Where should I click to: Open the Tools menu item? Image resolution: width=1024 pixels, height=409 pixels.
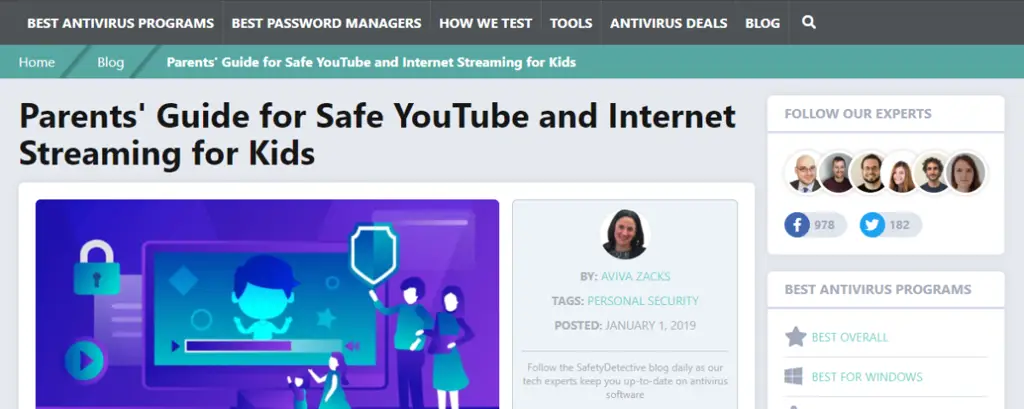pyautogui.click(x=571, y=23)
